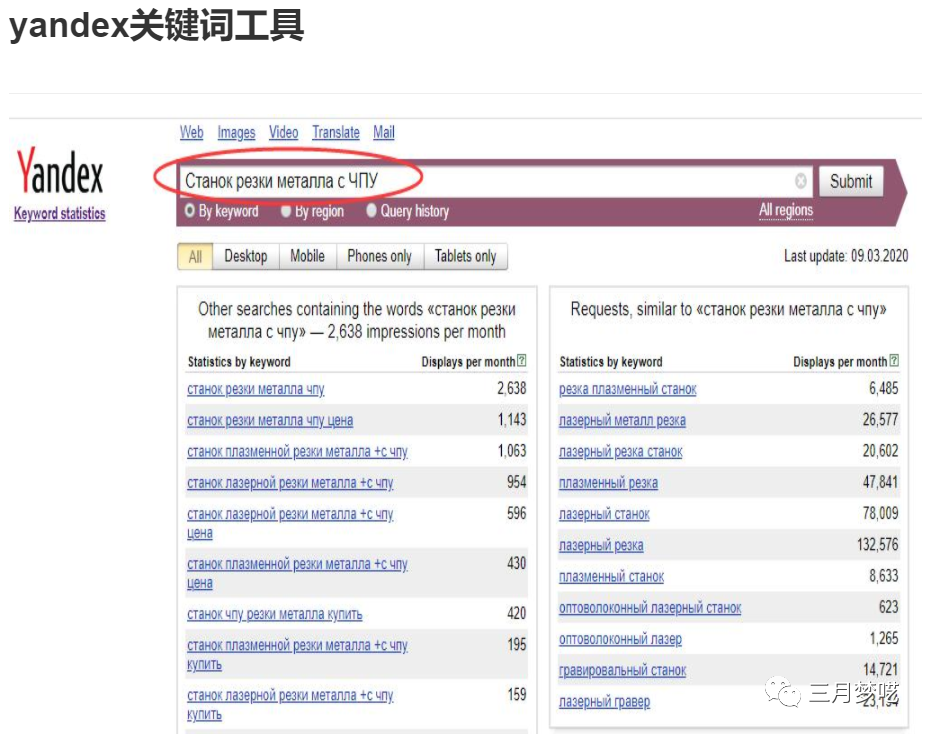This screenshot has height=734, width=930.
Task: Open keyword link 'плазменный резка'
Action: pyautogui.click(x=608, y=483)
